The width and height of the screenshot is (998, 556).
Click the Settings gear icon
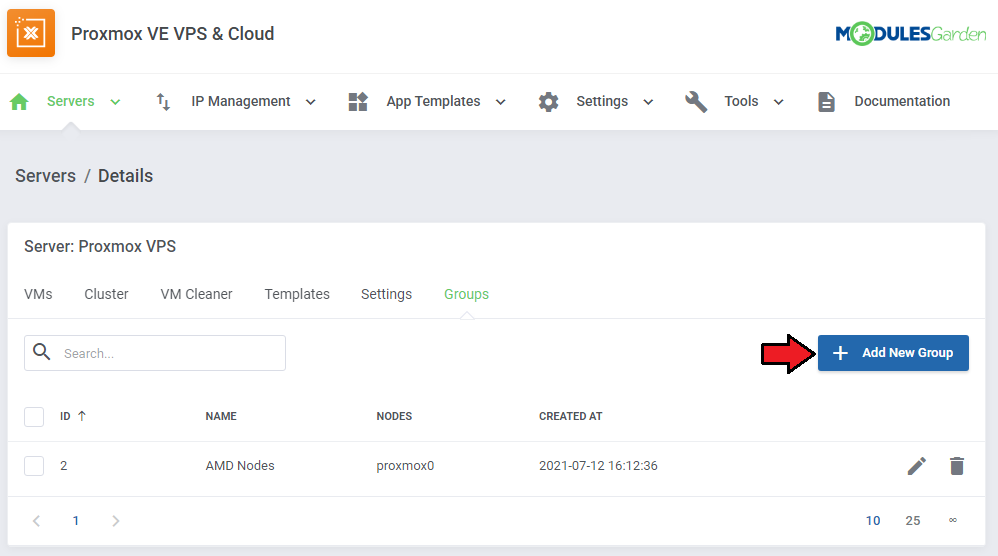pos(548,102)
